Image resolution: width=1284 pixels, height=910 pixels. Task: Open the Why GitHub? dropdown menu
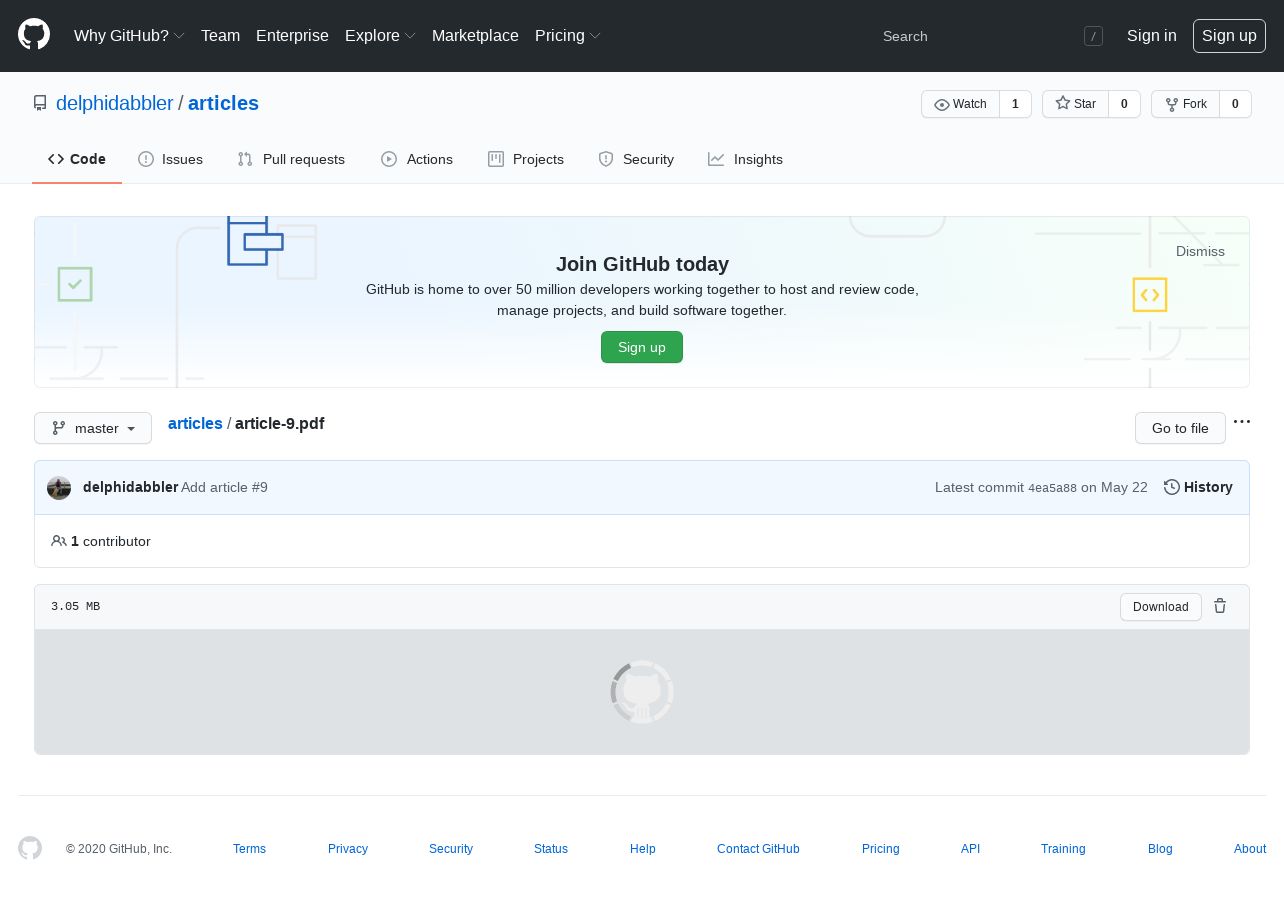pyautogui.click(x=129, y=35)
